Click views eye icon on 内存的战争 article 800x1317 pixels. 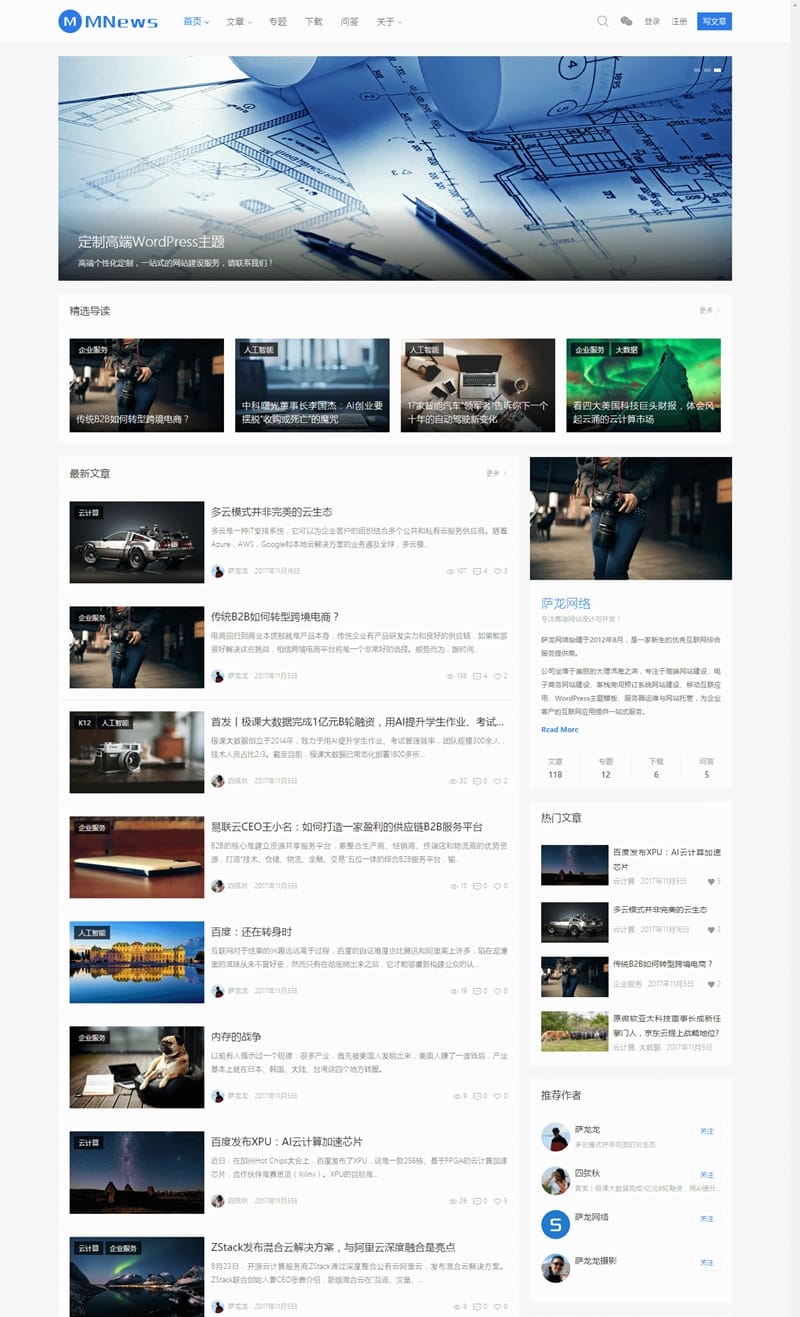457,1096
